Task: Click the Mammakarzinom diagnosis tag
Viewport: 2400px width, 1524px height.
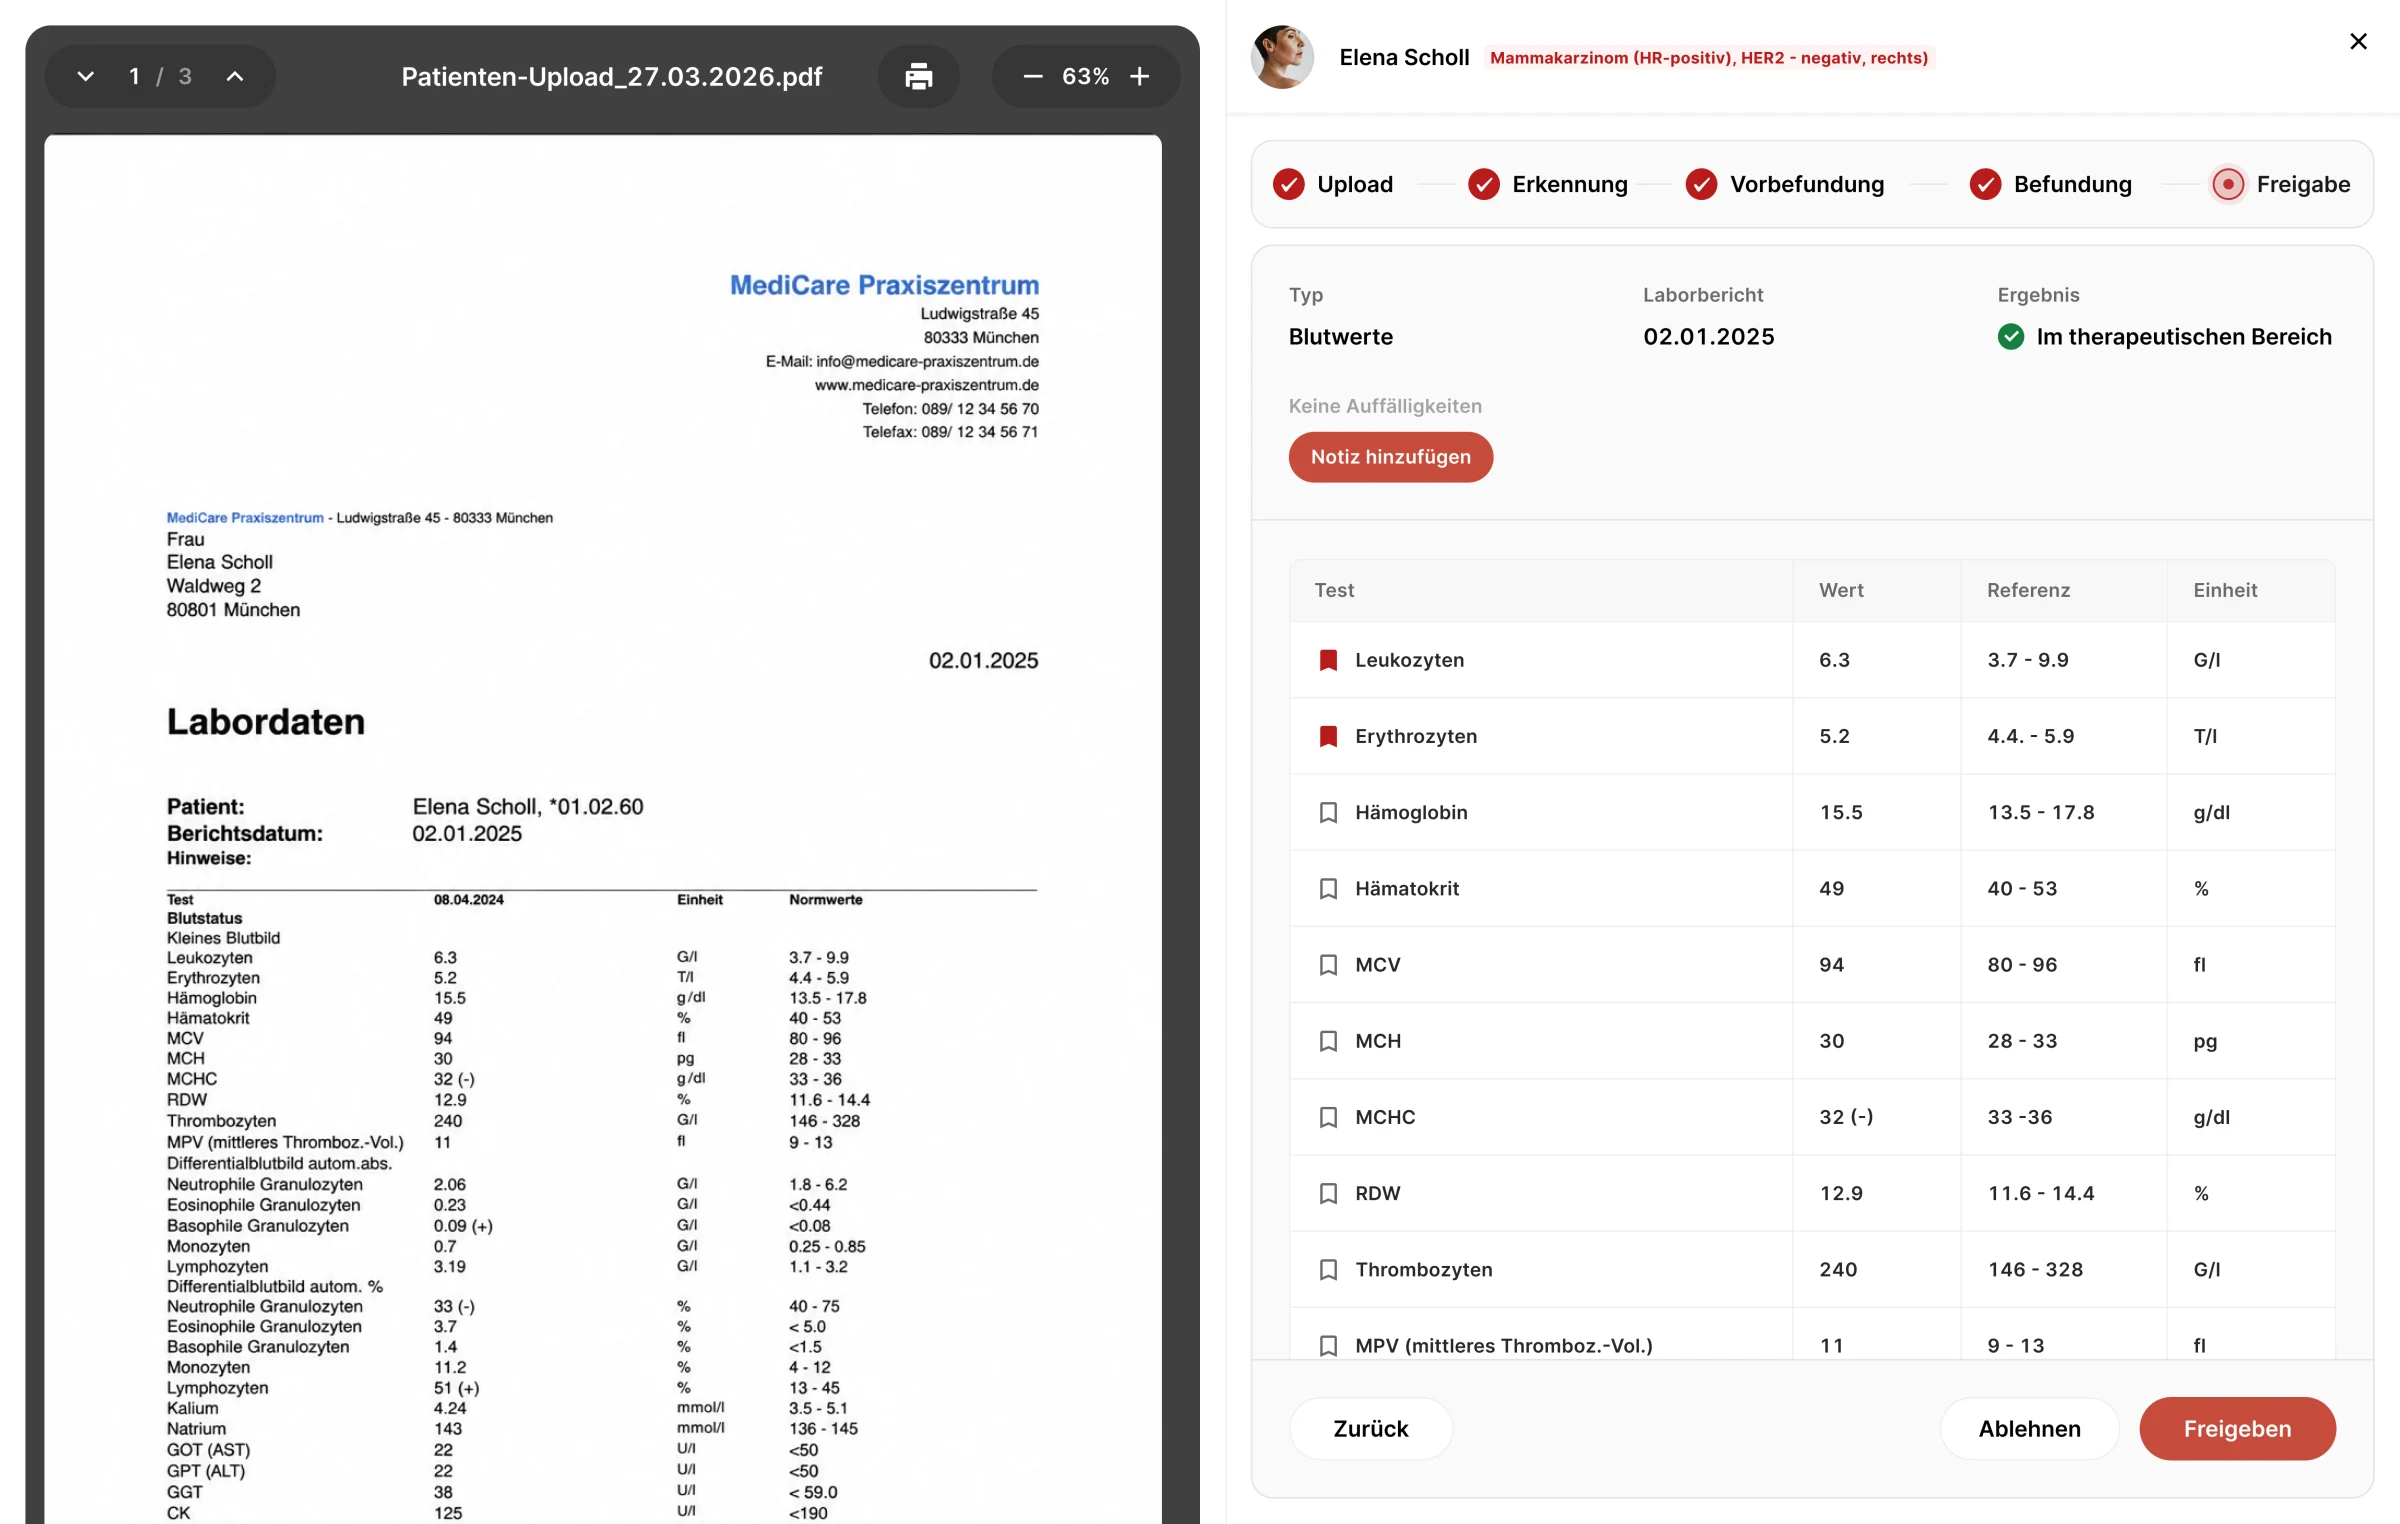Action: tap(1709, 58)
